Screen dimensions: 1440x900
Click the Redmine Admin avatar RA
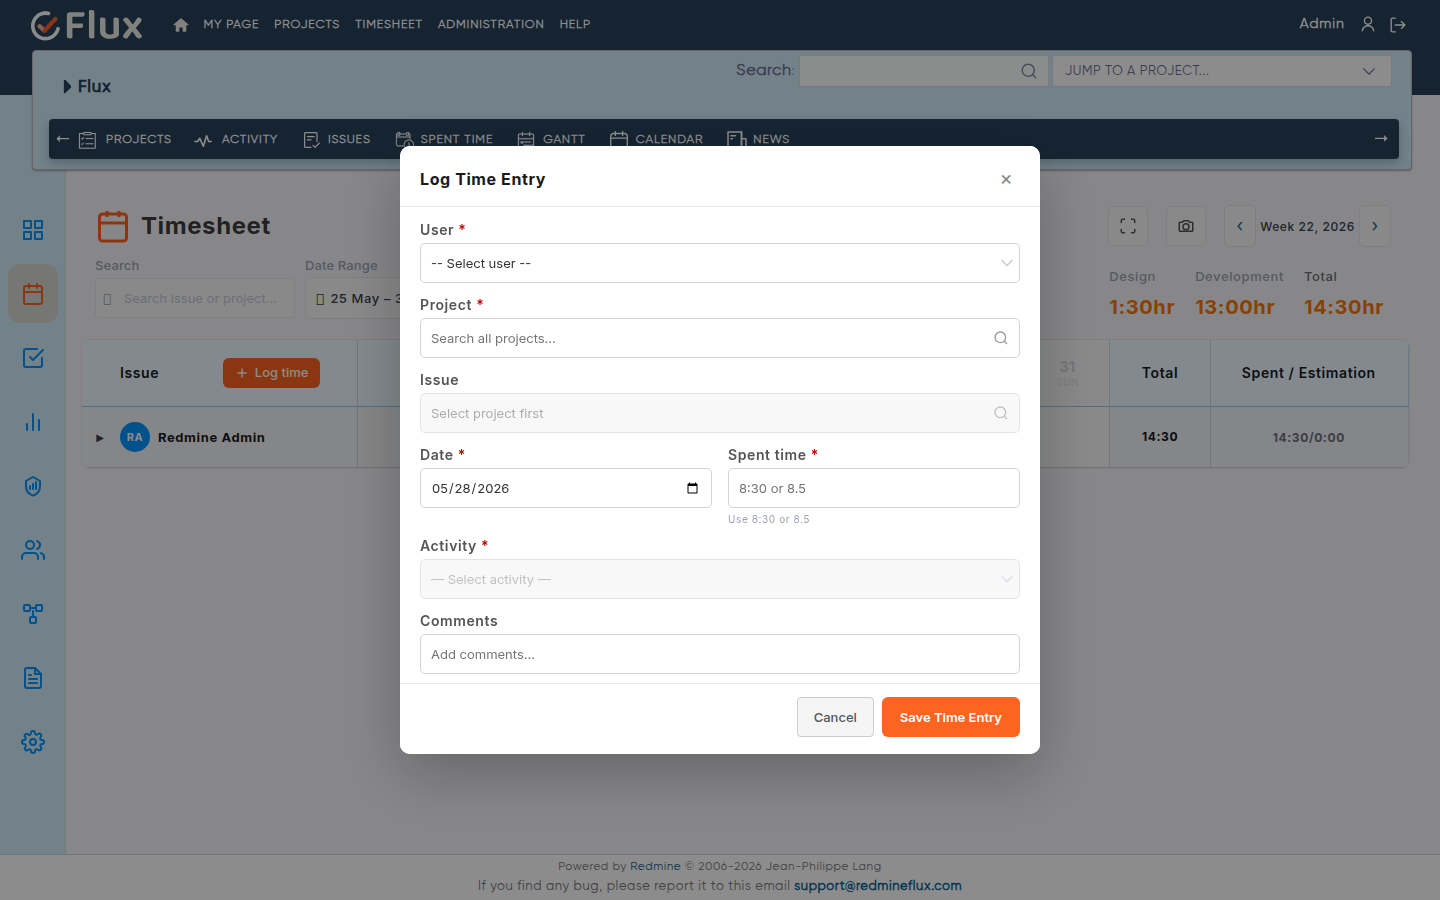[x=135, y=437]
